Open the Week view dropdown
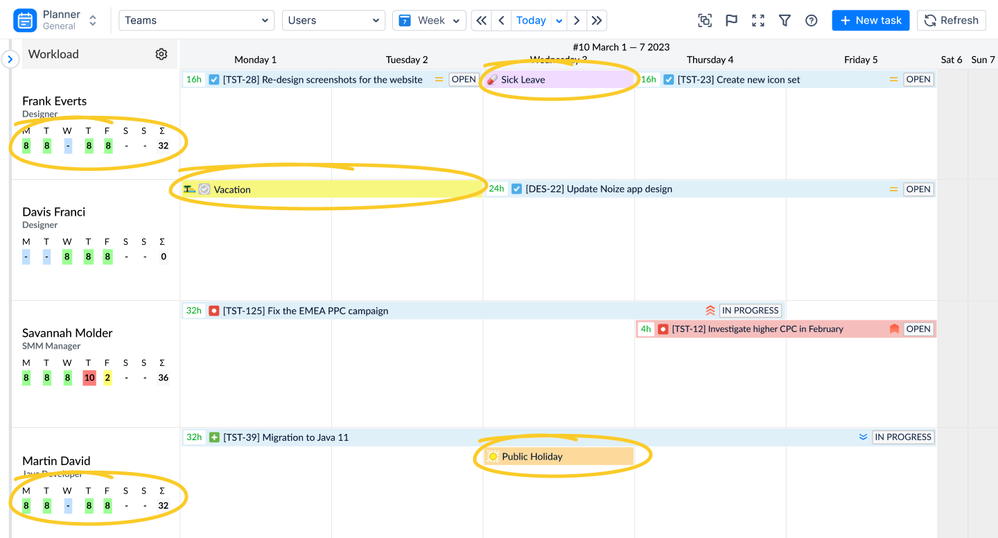 coord(429,20)
